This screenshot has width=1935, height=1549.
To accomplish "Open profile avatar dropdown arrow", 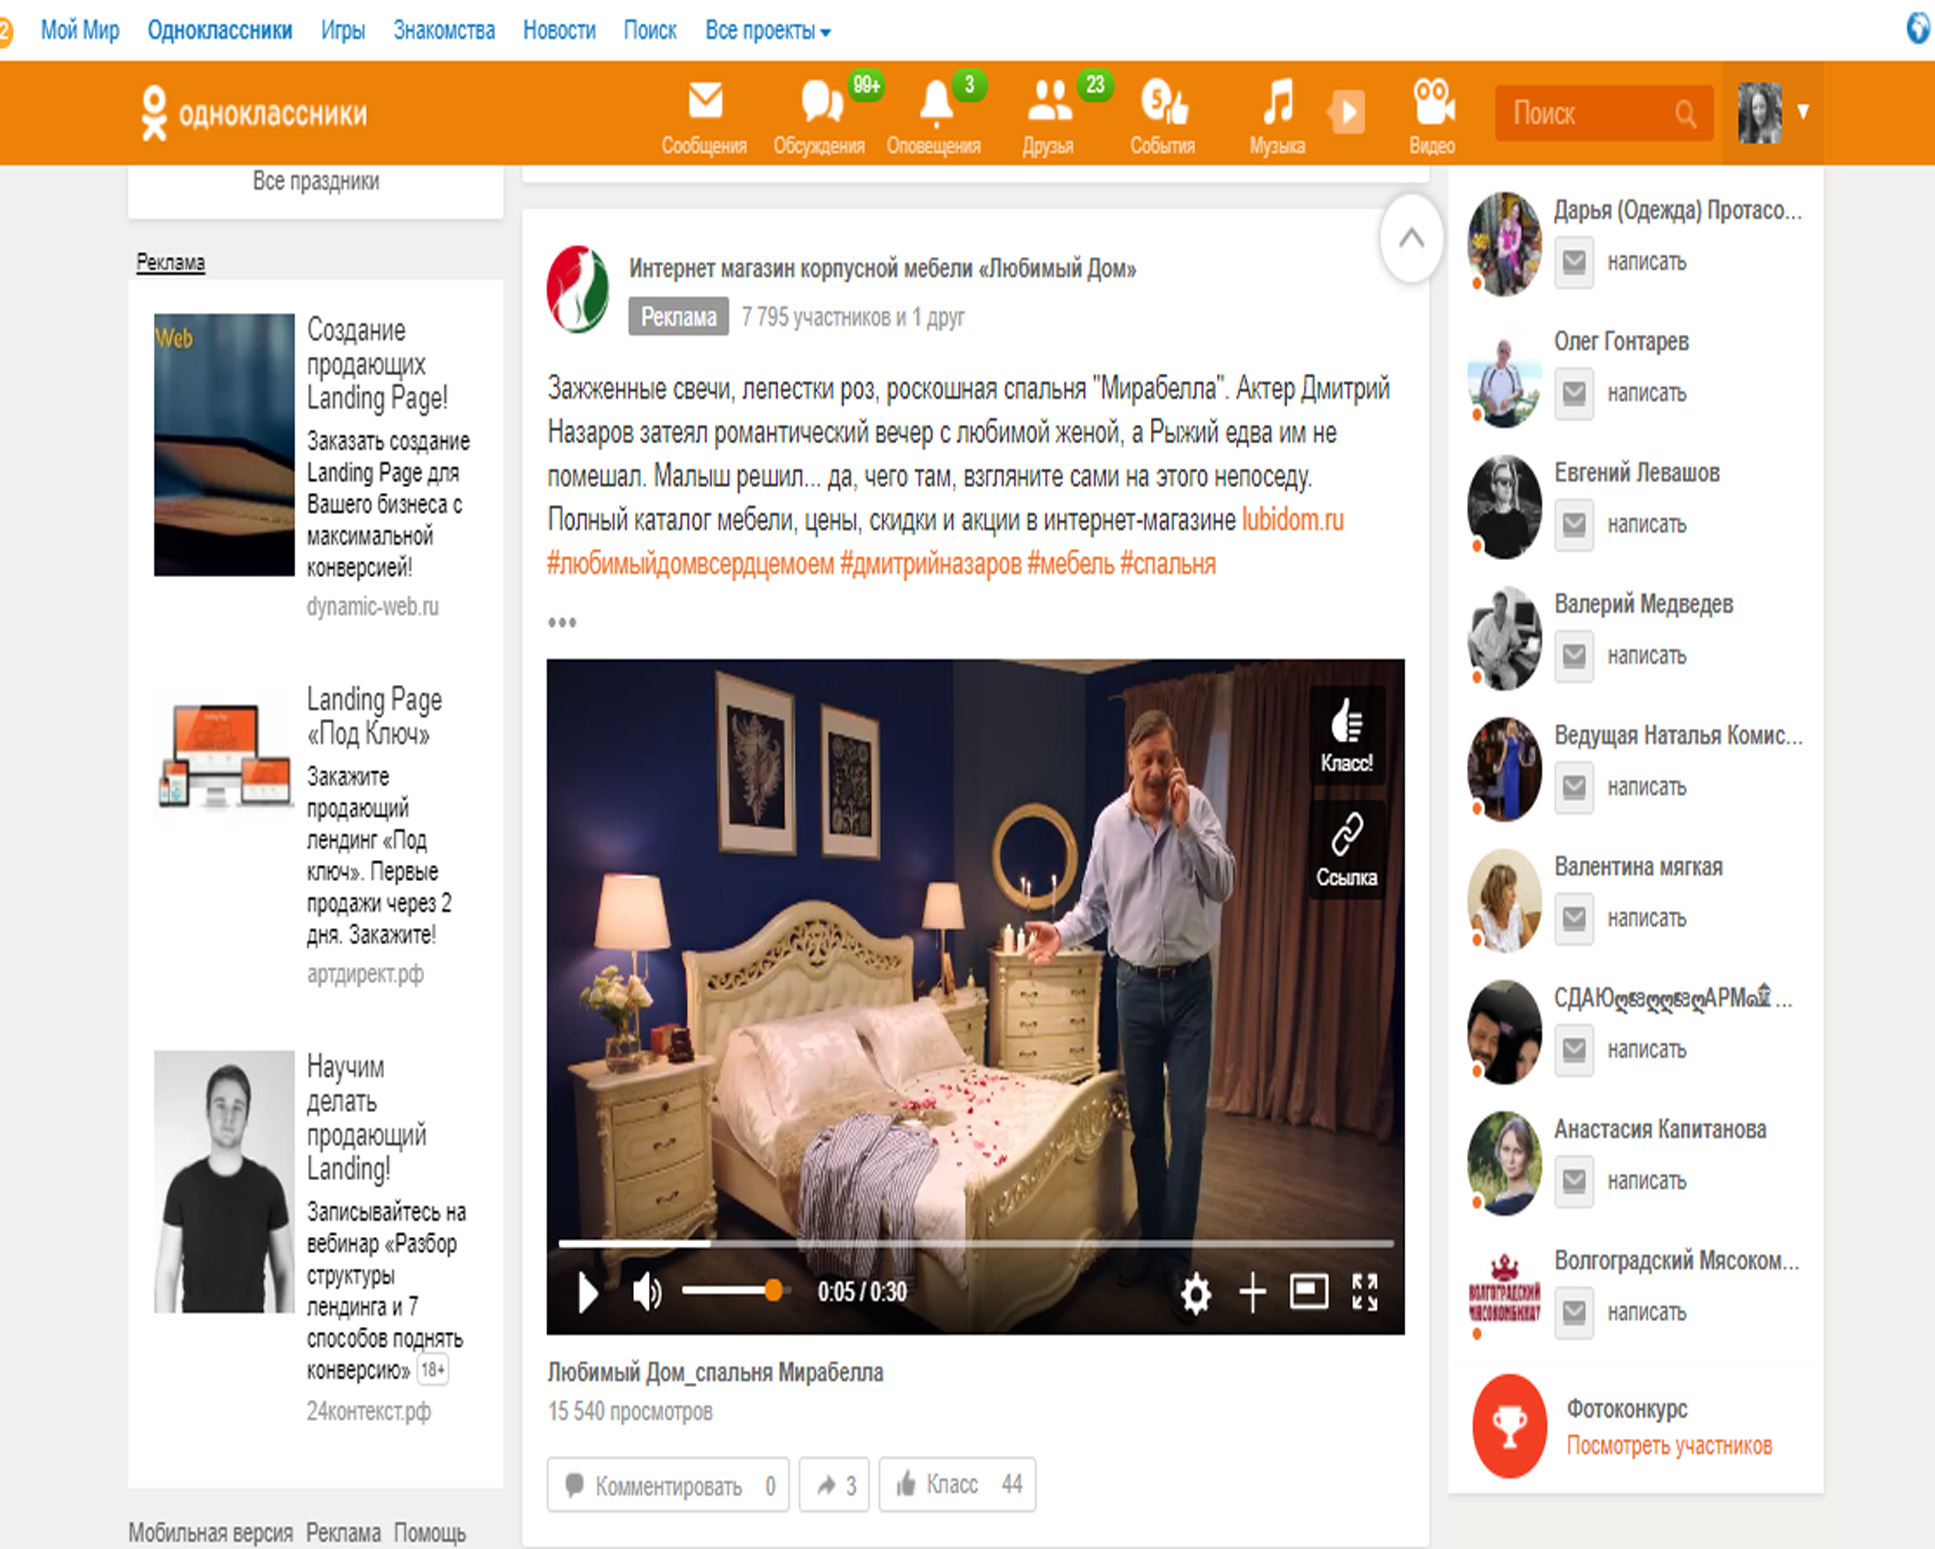I will (1803, 111).
